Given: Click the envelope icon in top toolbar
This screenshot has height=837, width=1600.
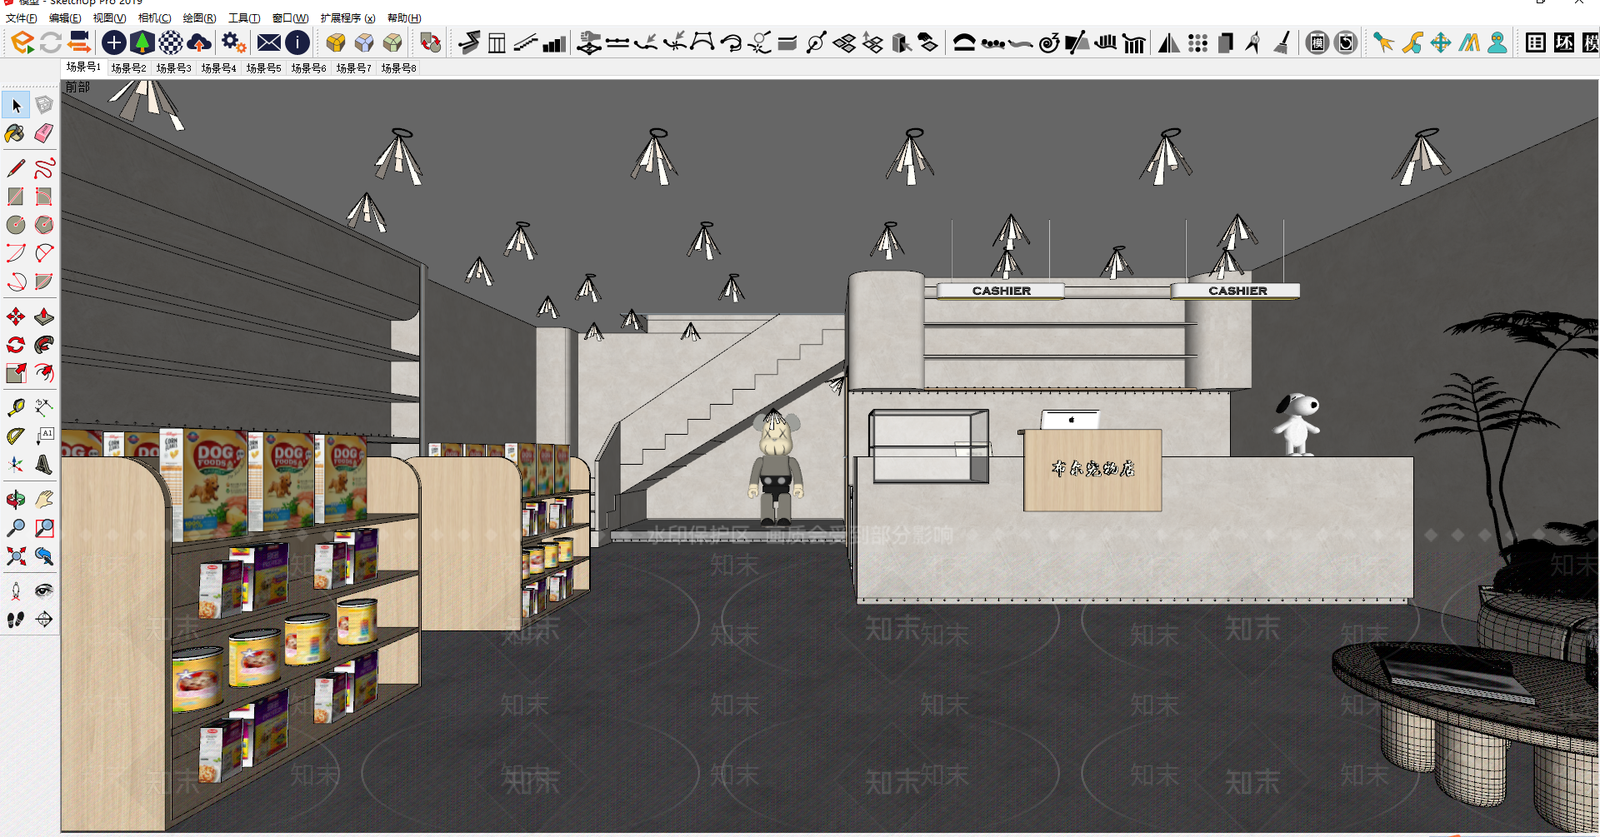Looking at the screenshot, I should [269, 42].
